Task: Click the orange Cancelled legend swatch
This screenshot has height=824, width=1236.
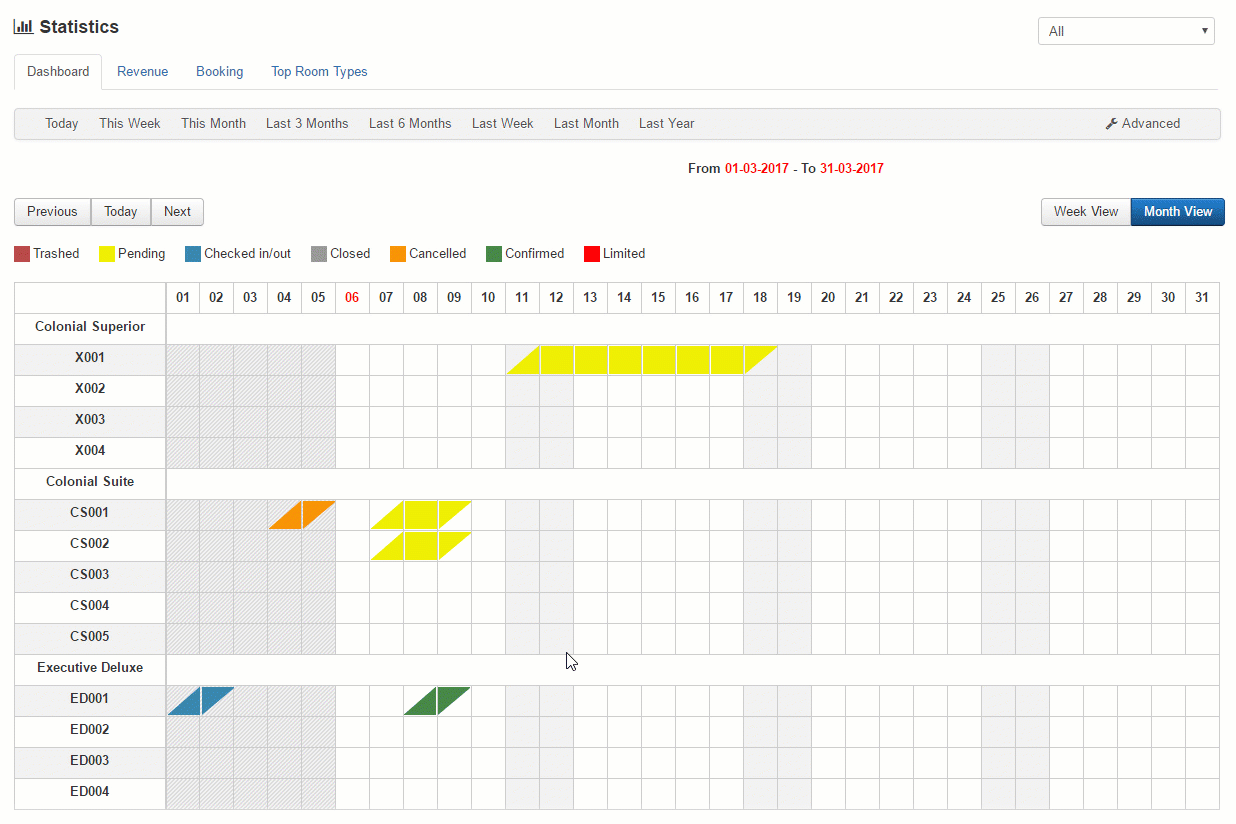Action: [x=398, y=254]
